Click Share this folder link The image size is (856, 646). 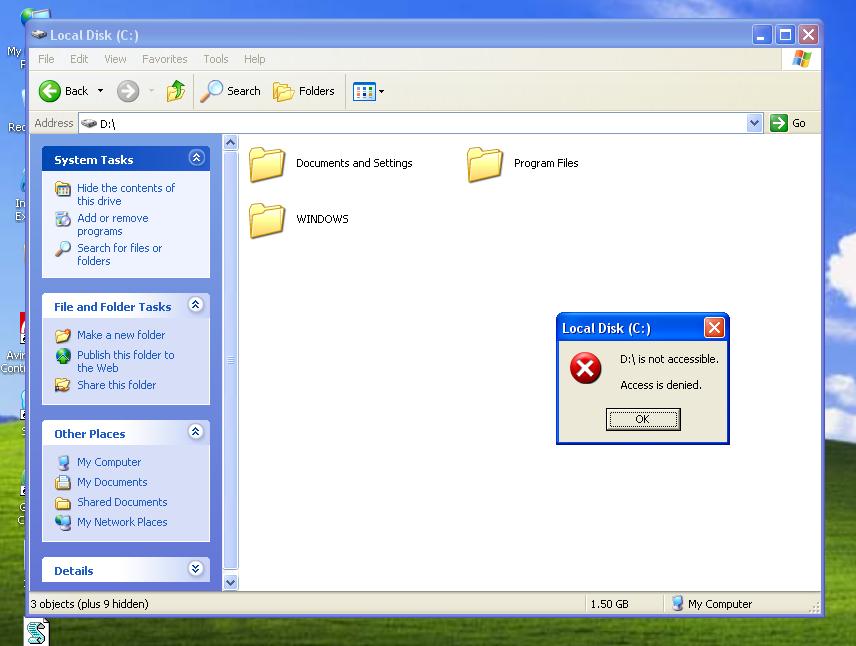pos(116,385)
